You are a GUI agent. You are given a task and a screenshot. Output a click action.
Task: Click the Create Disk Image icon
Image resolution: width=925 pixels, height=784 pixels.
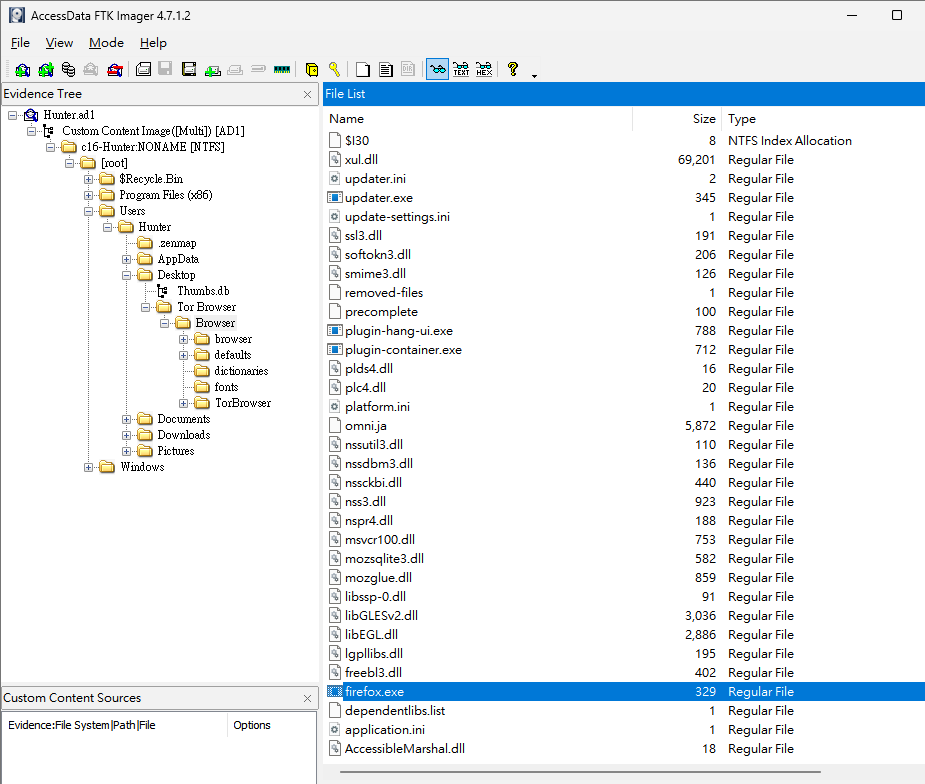point(143,70)
